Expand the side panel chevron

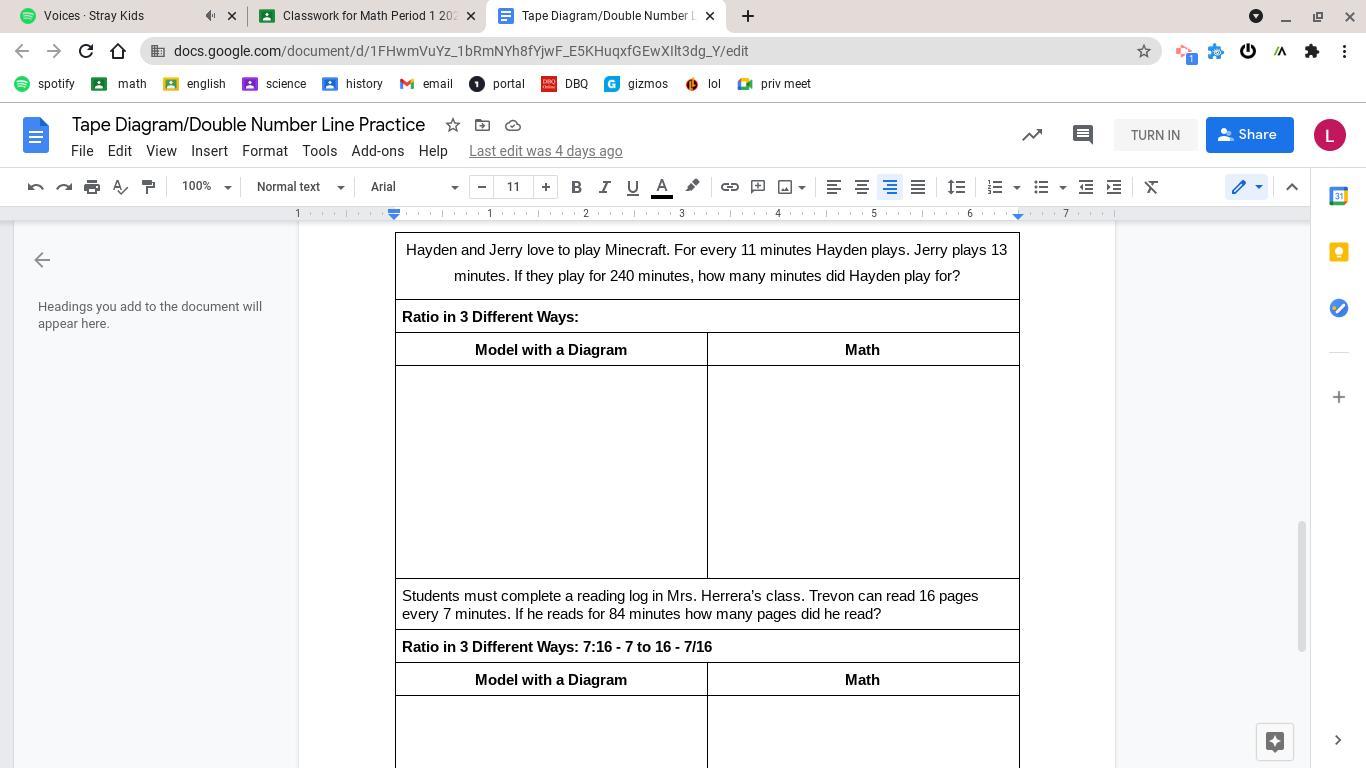tap(1338, 740)
